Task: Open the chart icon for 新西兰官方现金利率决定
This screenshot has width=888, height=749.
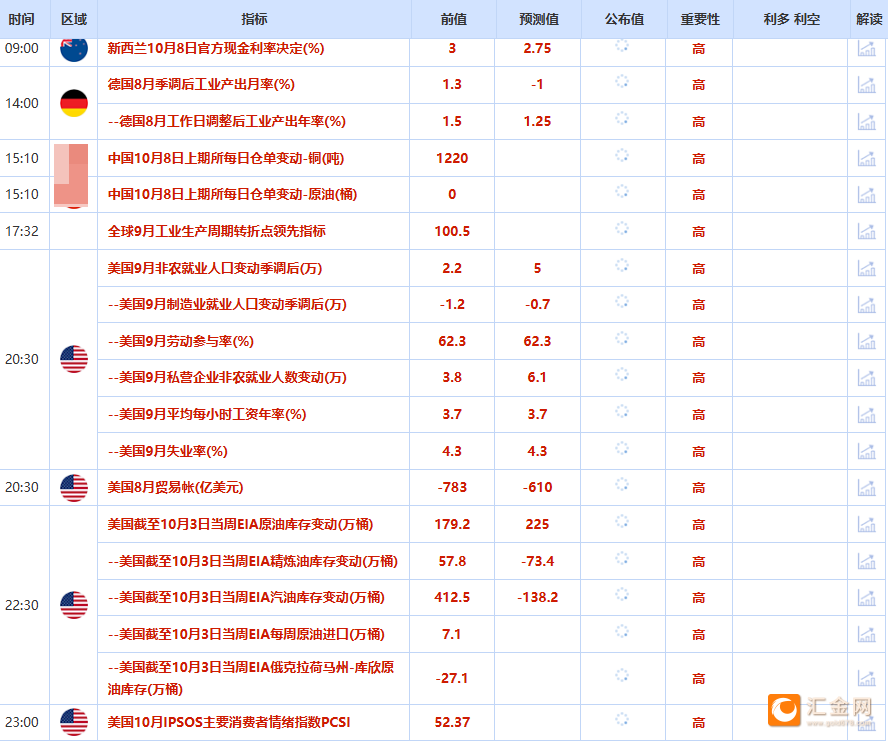Action: [866, 48]
